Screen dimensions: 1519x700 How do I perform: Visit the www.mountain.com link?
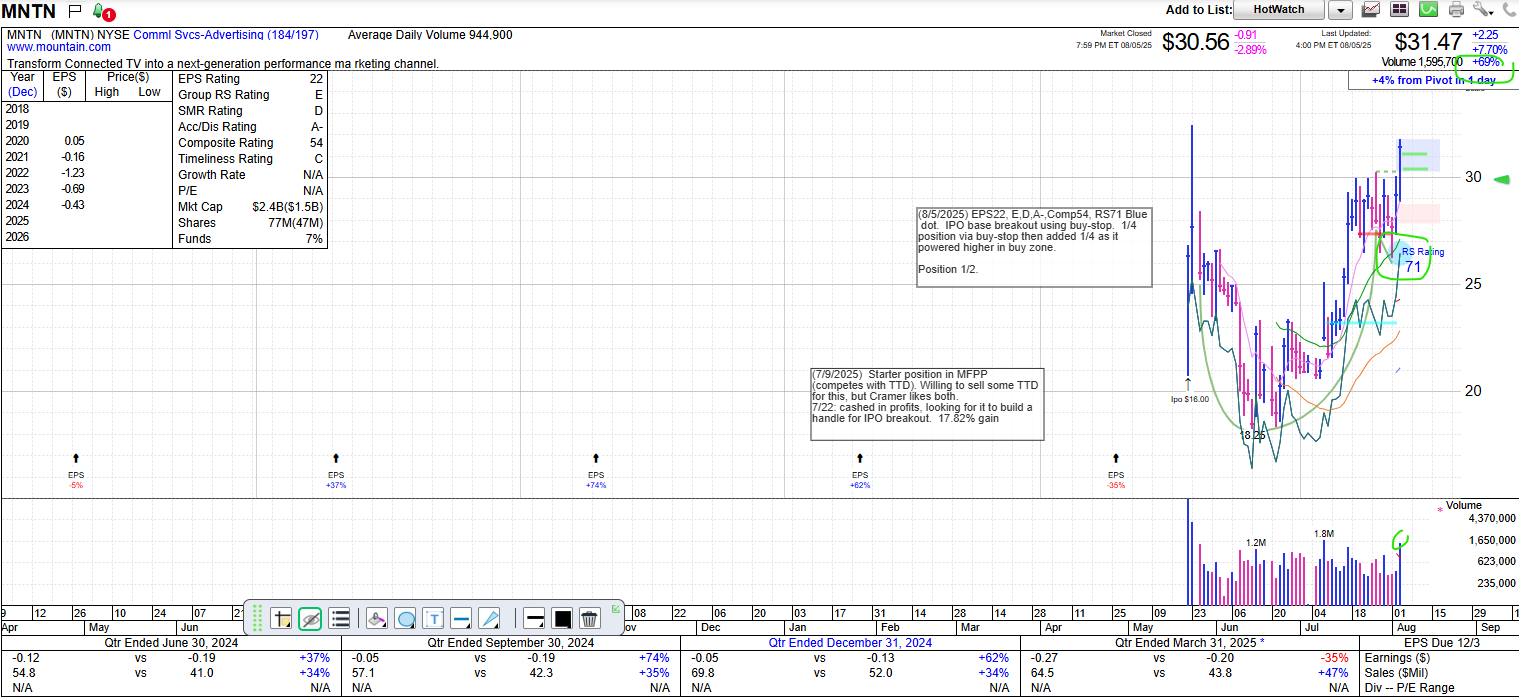click(58, 47)
